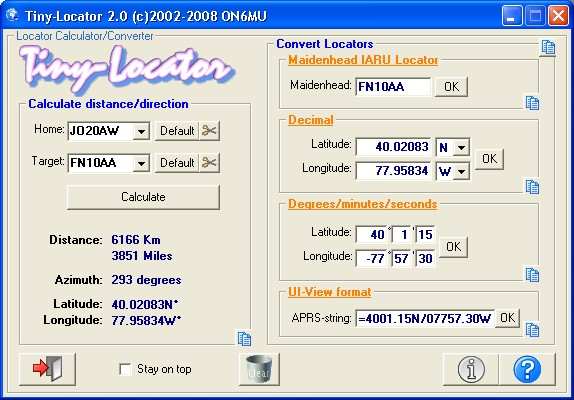Click OK next to the APRS-string field

pos(507,318)
